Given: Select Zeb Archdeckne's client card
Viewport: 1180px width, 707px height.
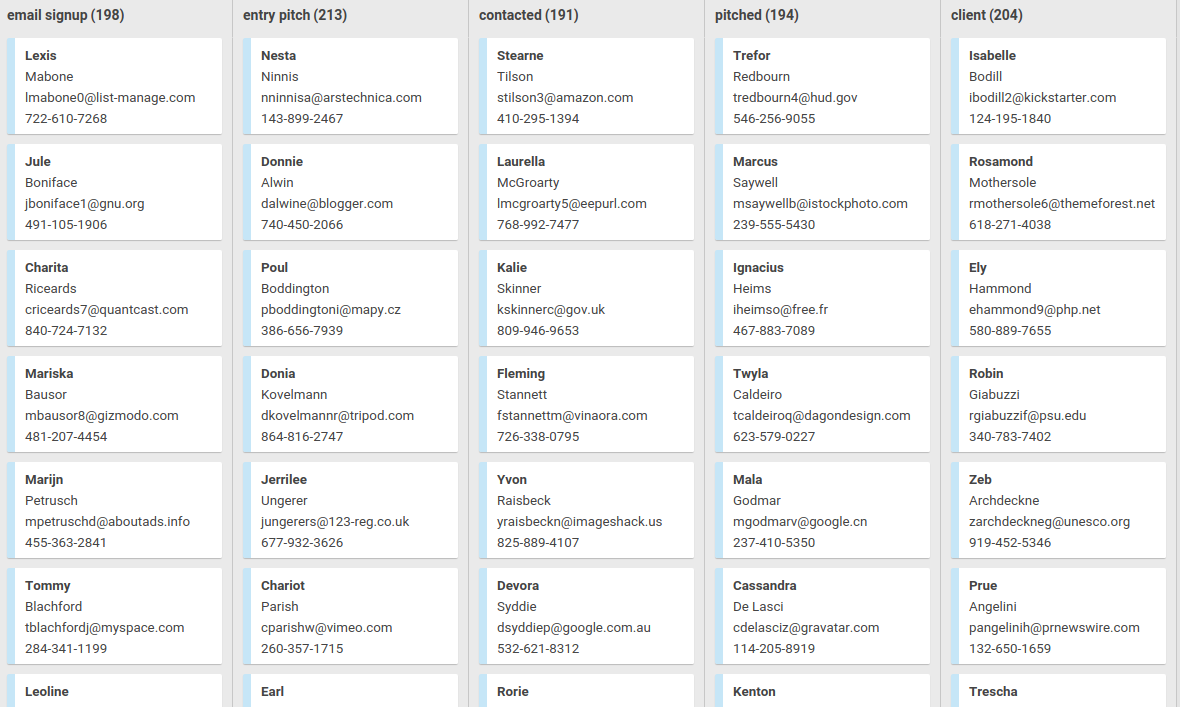Looking at the screenshot, I should (1059, 510).
